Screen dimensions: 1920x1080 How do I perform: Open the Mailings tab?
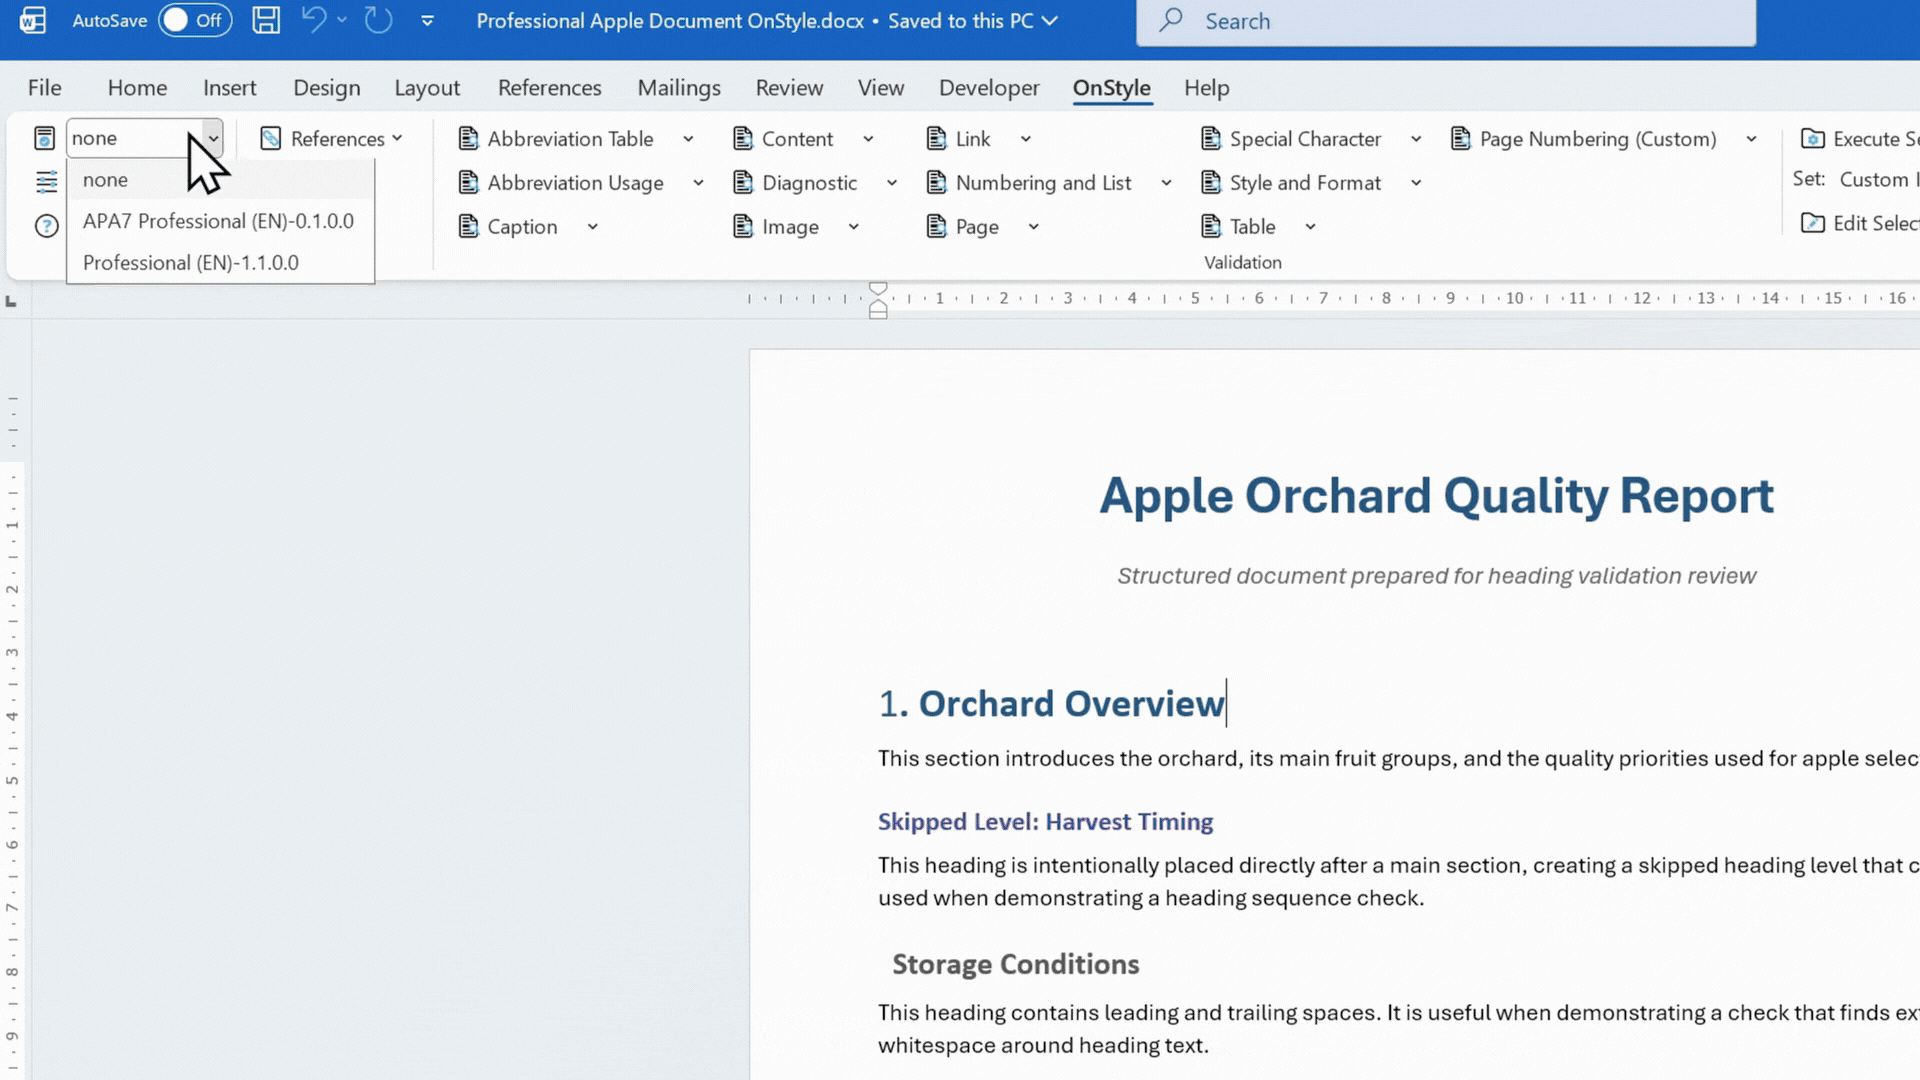679,88
